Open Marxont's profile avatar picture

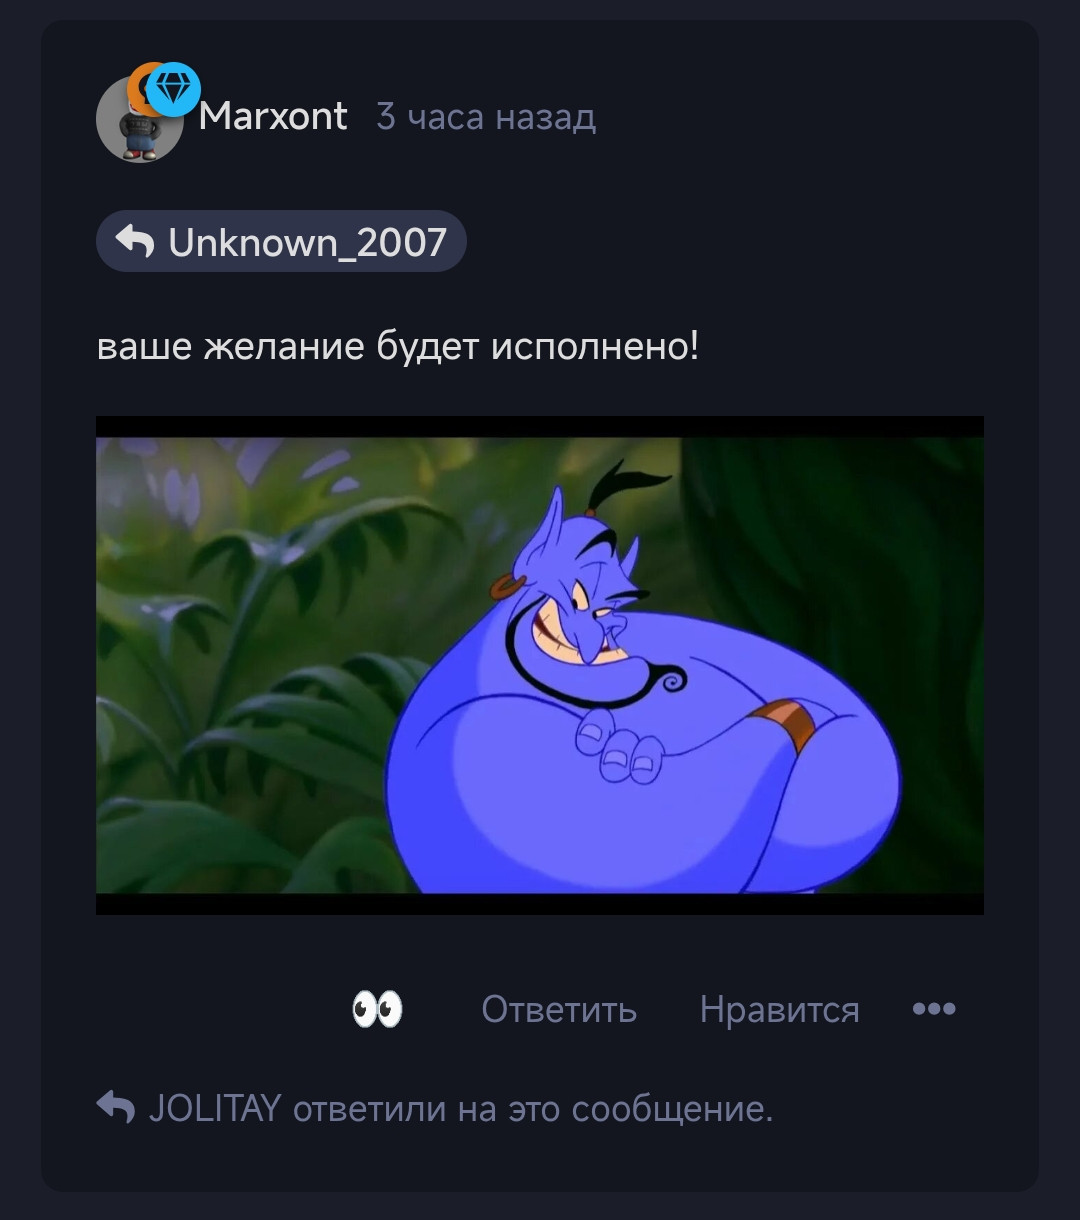coord(139,120)
